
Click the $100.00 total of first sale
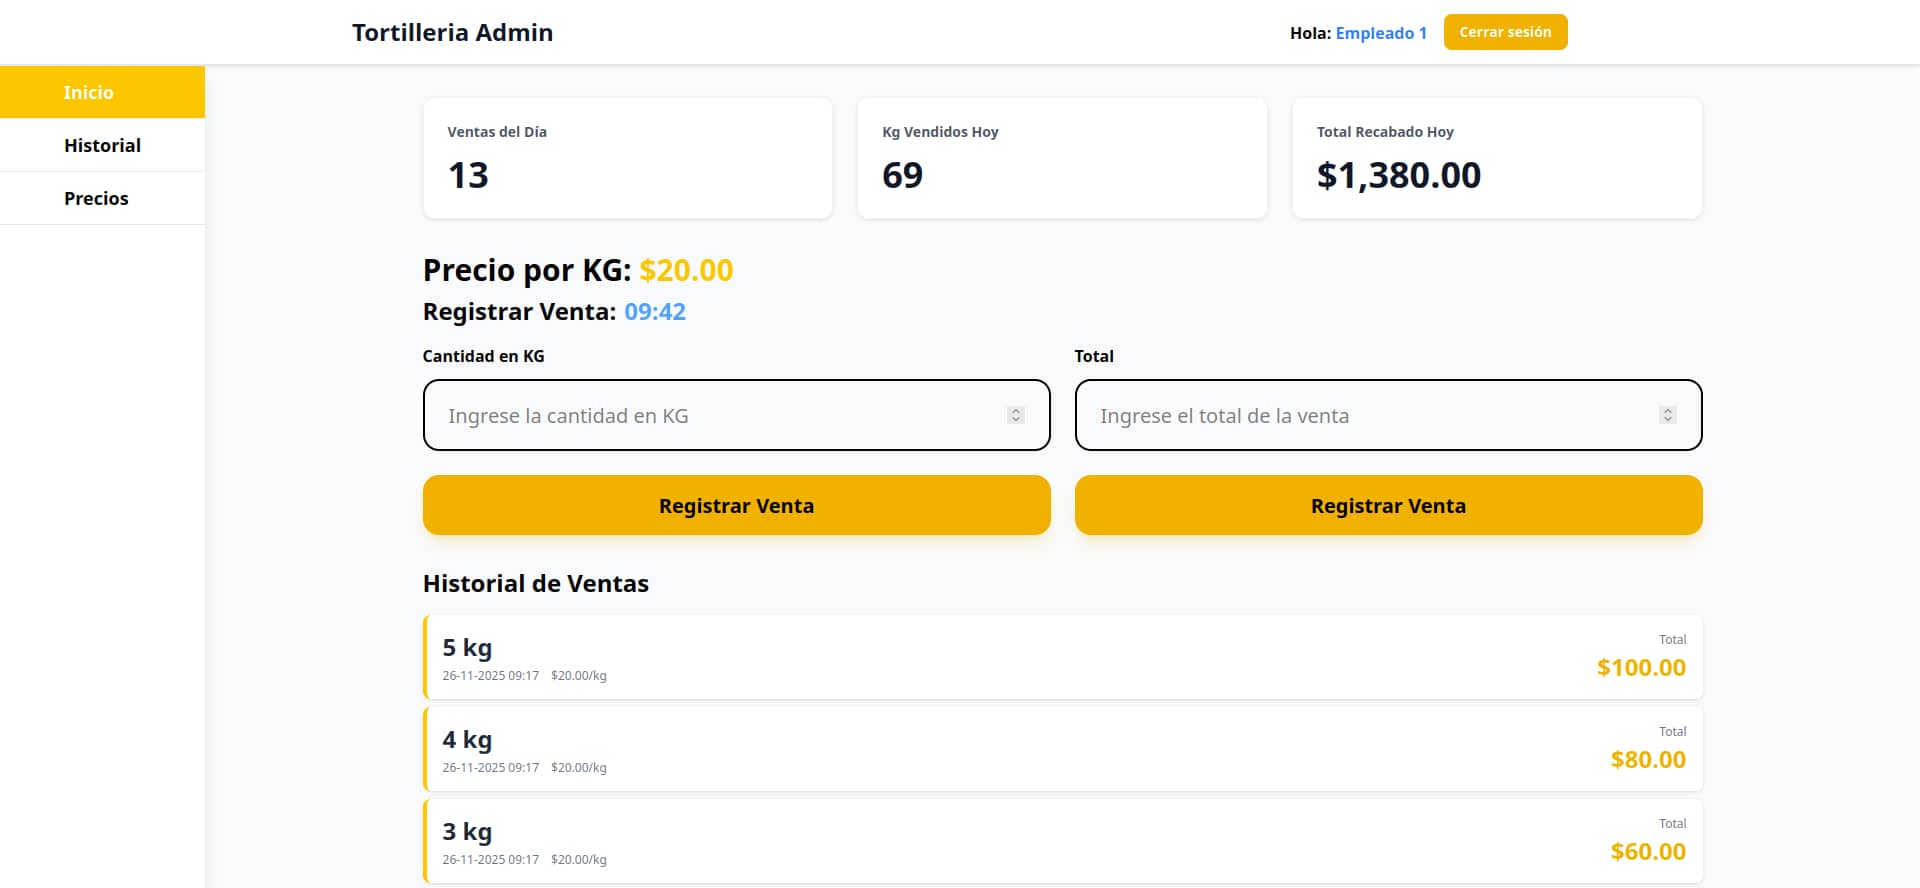coord(1641,667)
